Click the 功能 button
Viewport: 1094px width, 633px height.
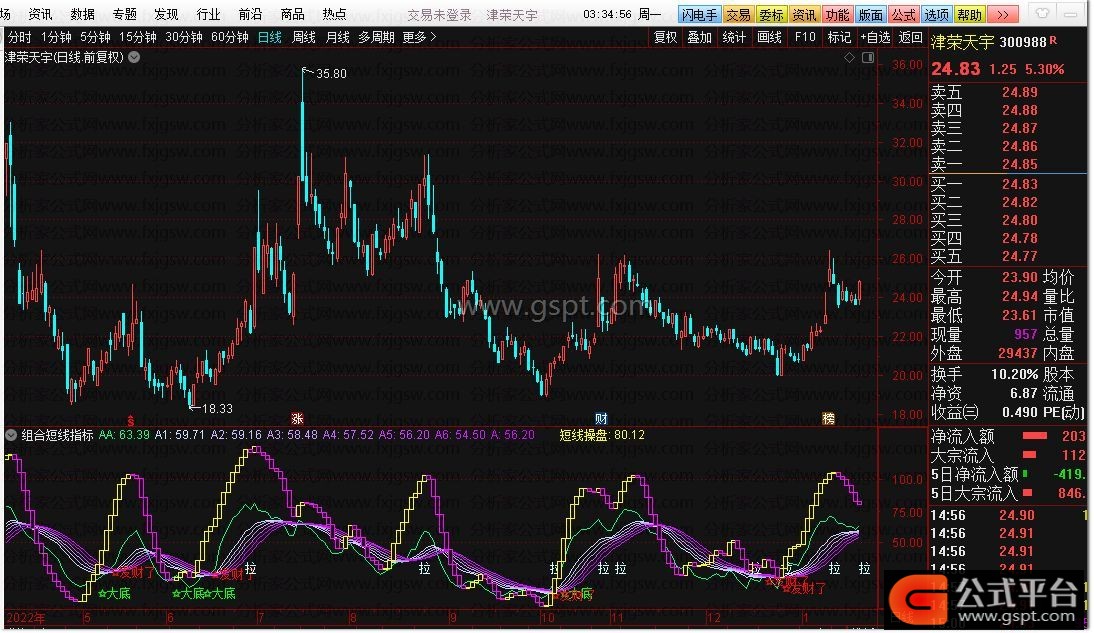click(837, 15)
